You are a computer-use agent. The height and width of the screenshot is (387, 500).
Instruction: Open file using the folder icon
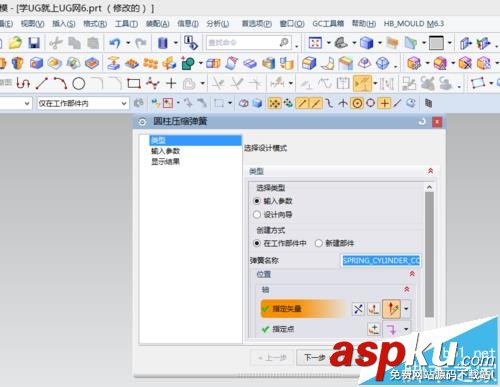click(x=15, y=43)
